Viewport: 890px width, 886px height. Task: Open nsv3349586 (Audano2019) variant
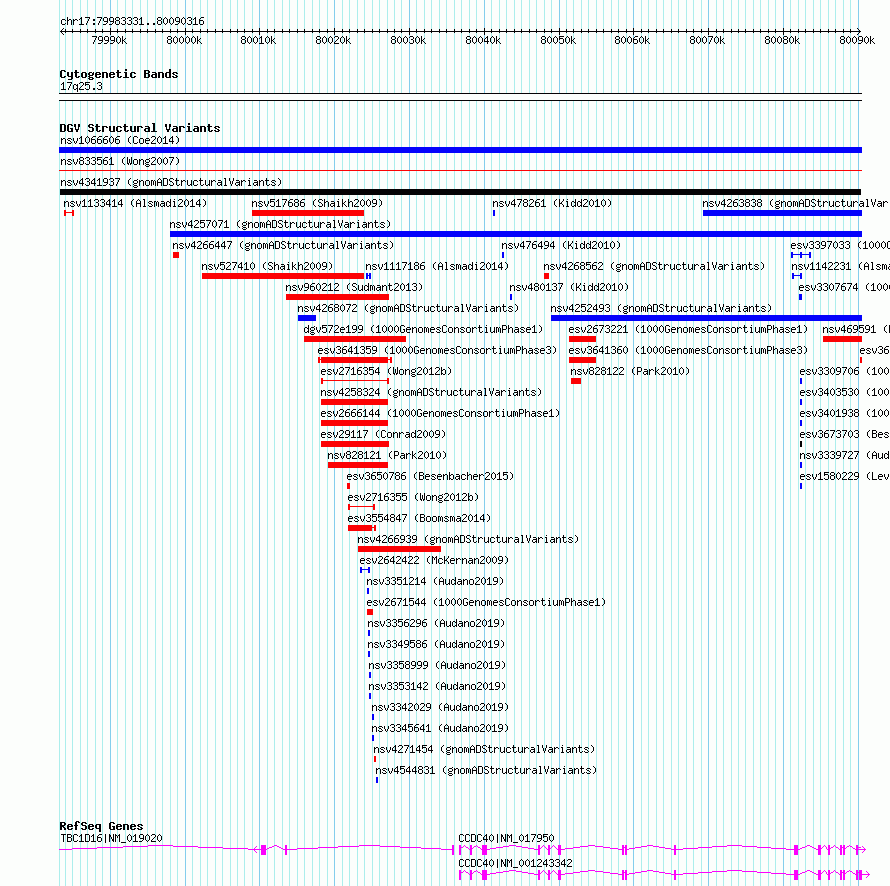(x=436, y=644)
